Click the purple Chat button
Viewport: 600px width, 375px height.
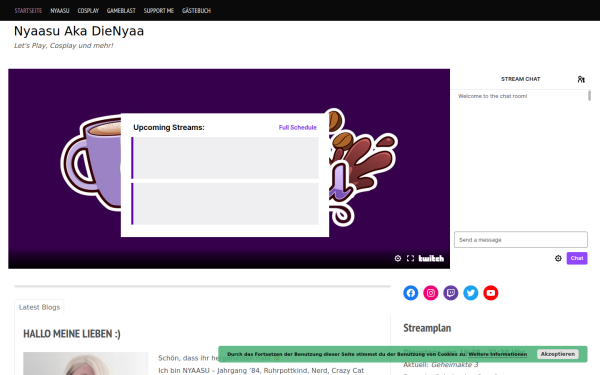pyautogui.click(x=577, y=258)
